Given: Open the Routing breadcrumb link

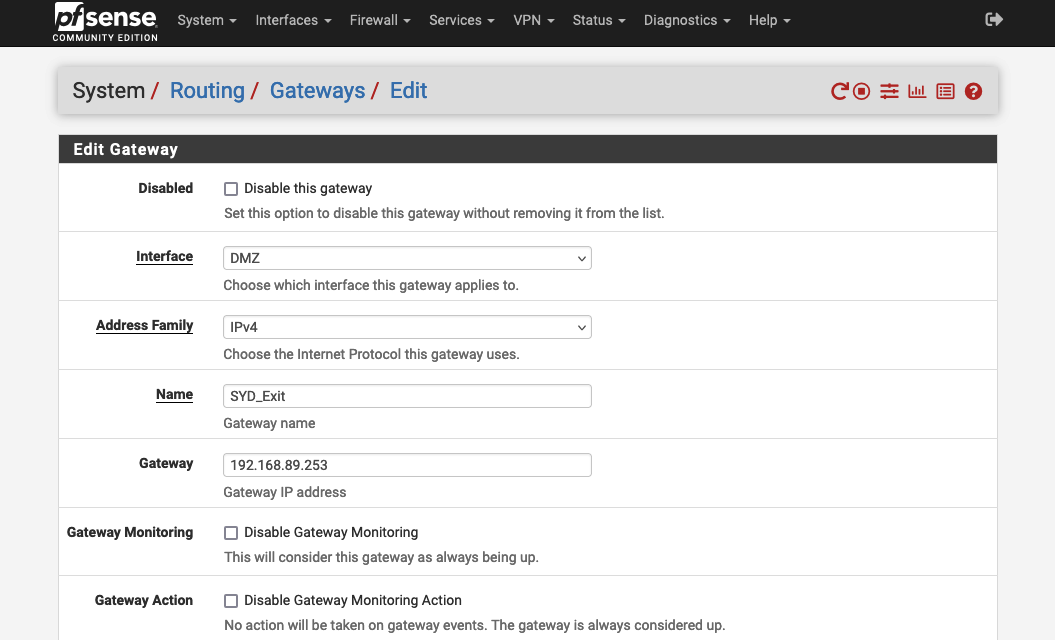Looking at the screenshot, I should [x=207, y=90].
